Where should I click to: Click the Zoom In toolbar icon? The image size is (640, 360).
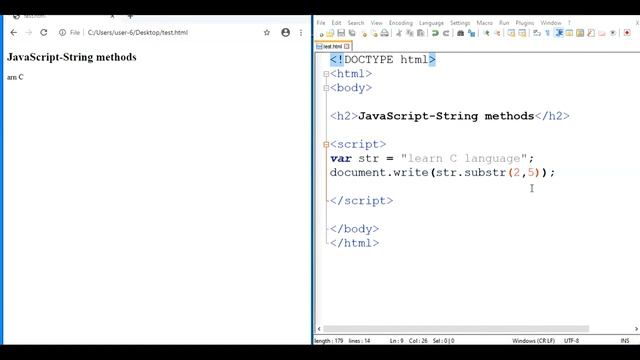pyautogui.click(x=486, y=33)
